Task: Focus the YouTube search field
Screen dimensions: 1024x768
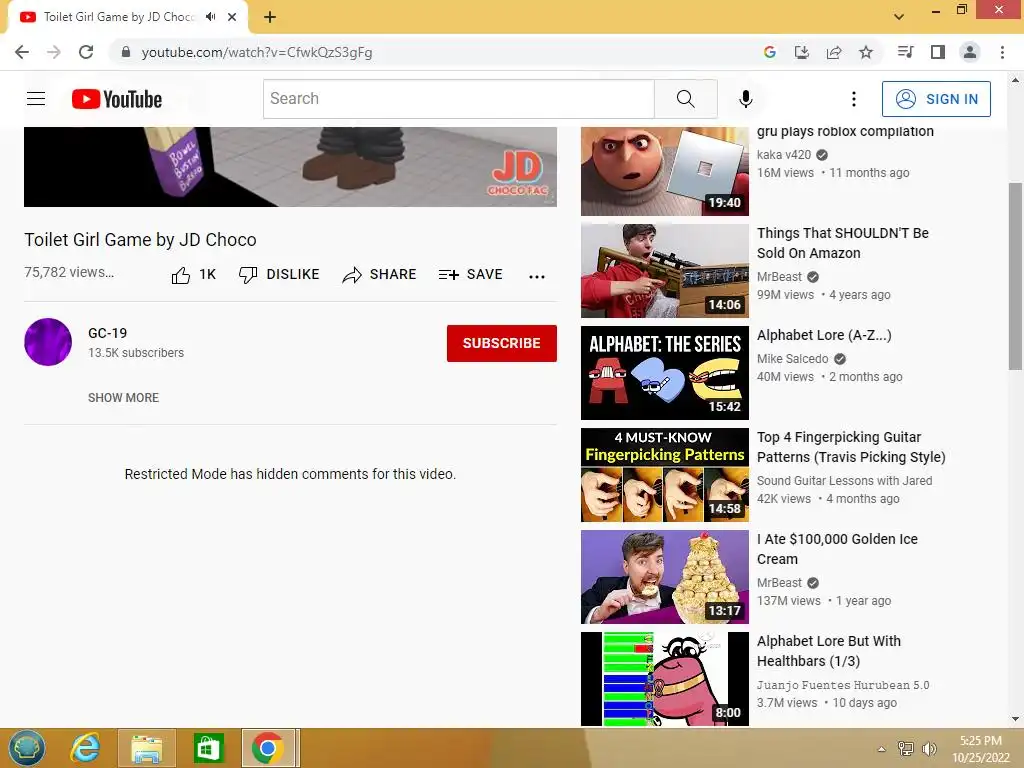Action: [458, 99]
